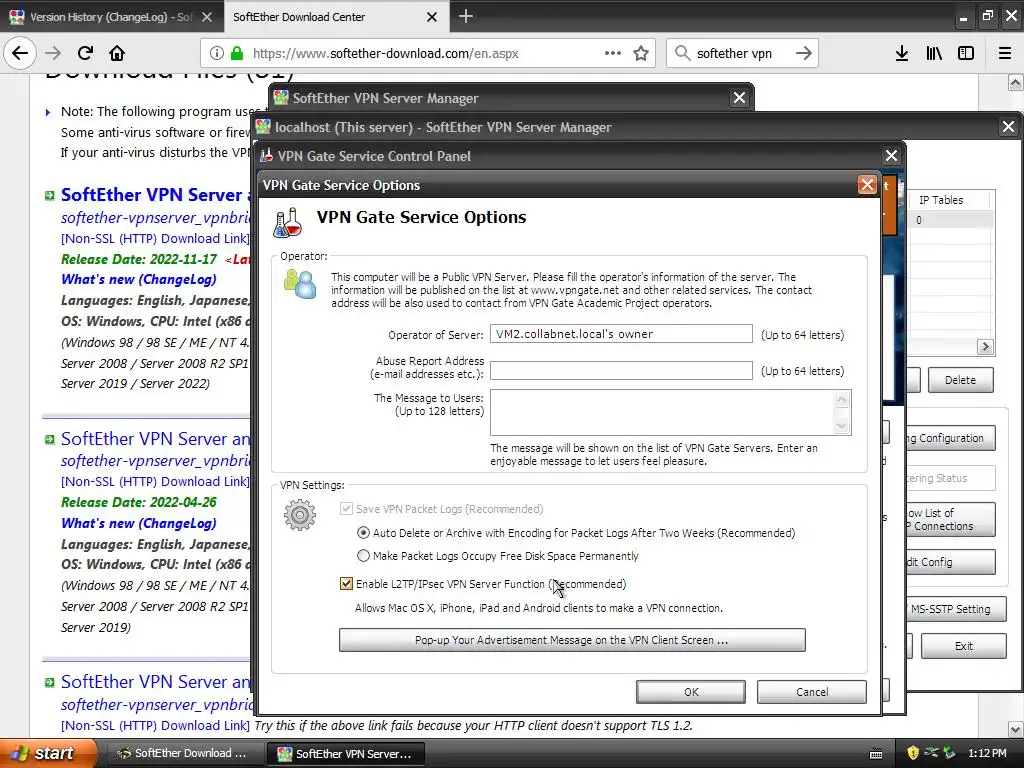Viewport: 1024px width, 768px height.
Task: Click first Non-SSL (HTTP) Download Link
Action: point(155,239)
